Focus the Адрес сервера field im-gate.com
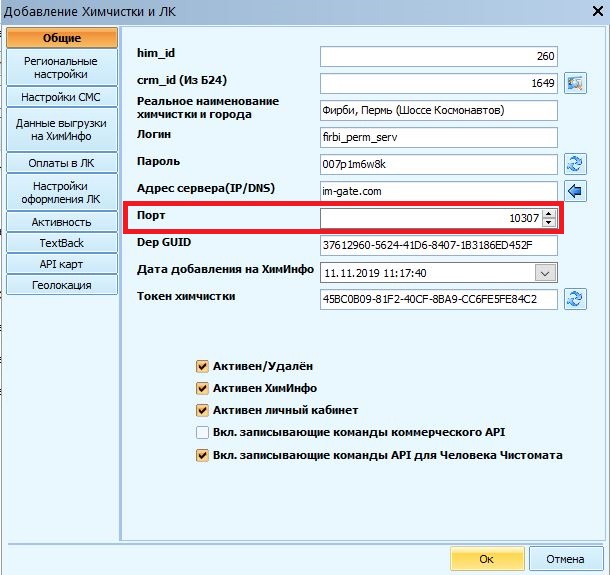This screenshot has height=575, width=610. [x=439, y=191]
